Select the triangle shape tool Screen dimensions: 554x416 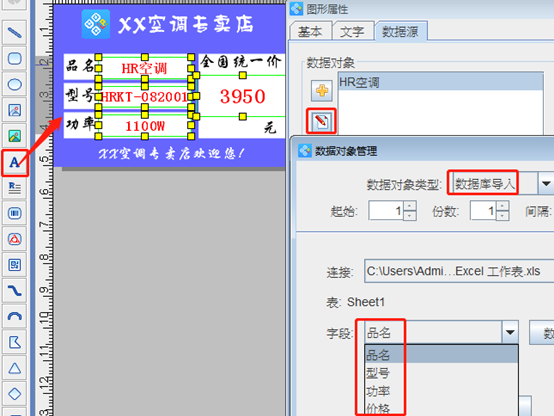point(14,368)
